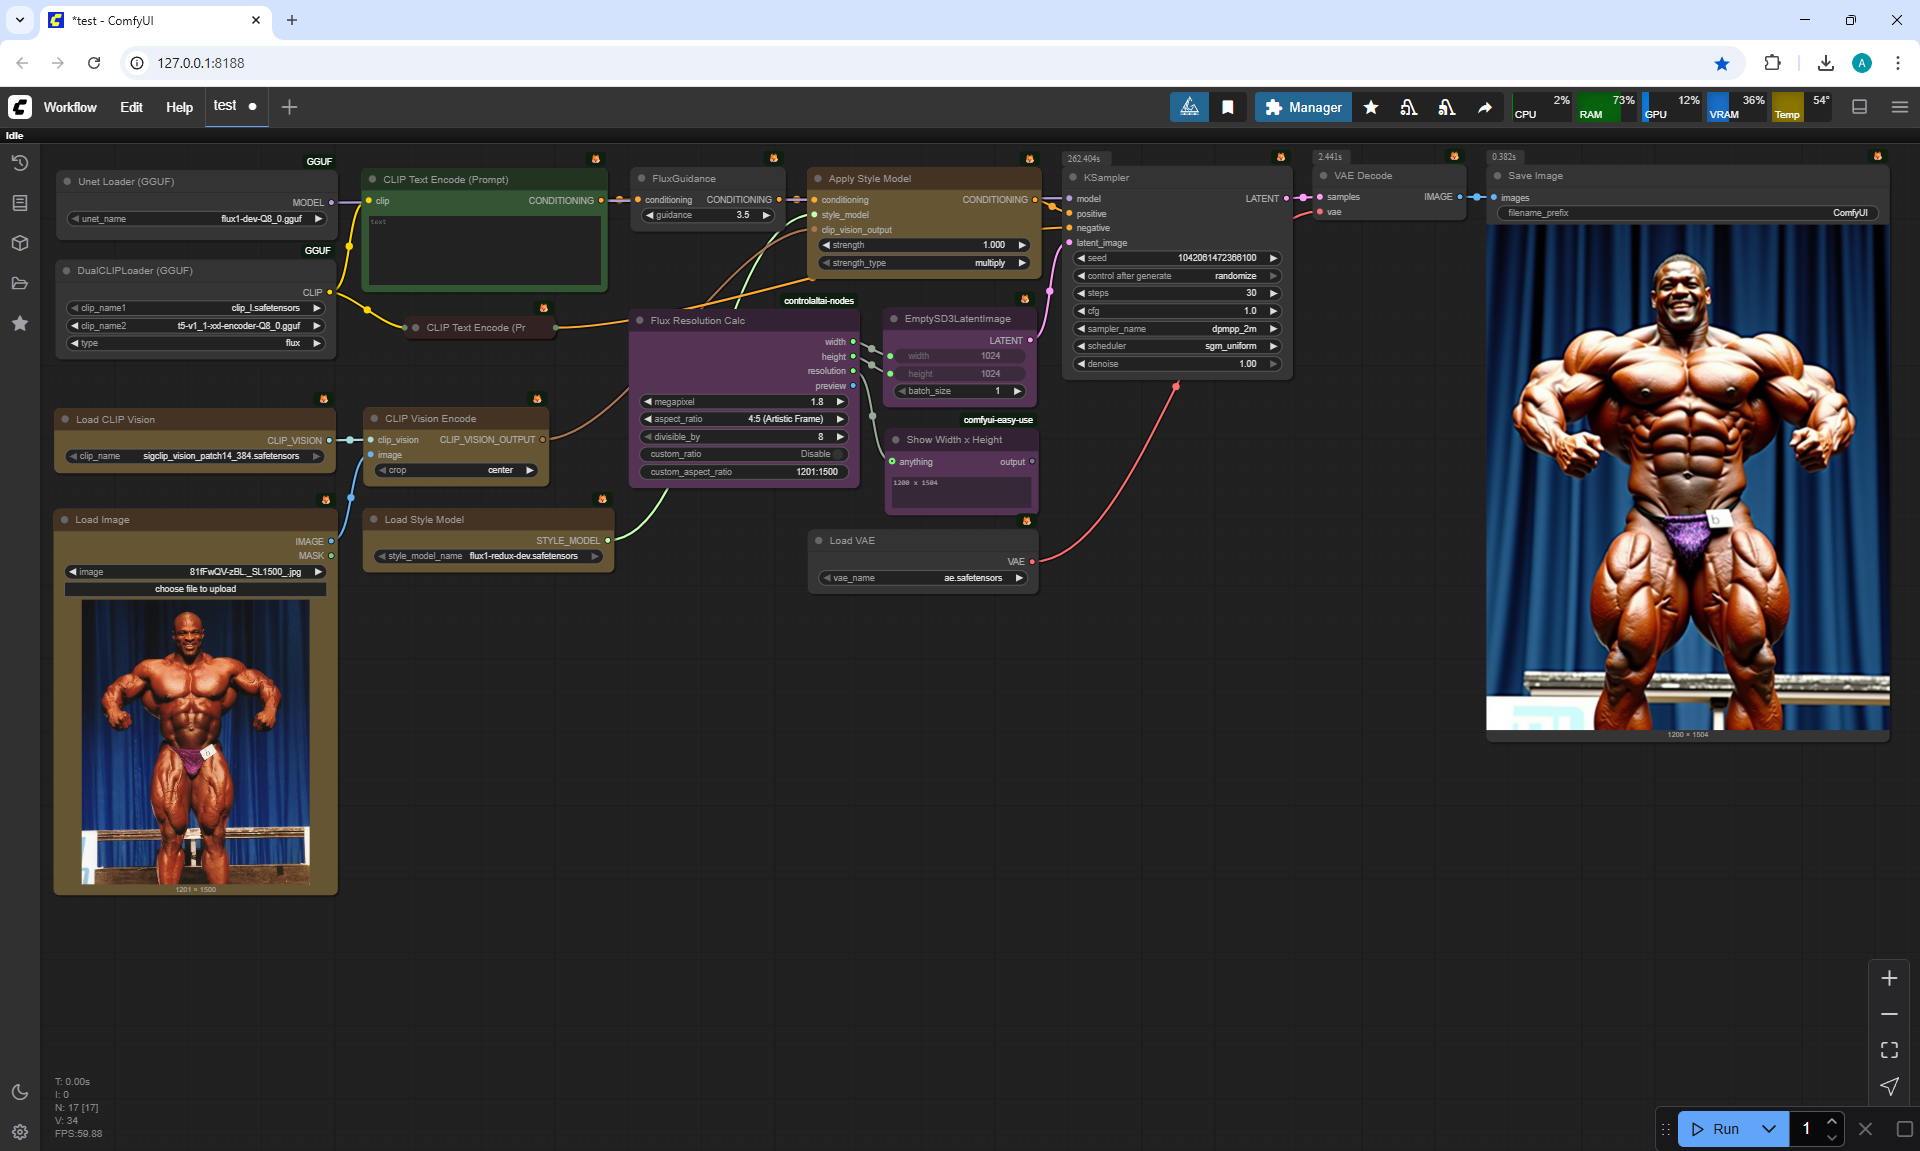1920x1151 pixels.
Task: Open the Workflow menu
Action: pos(70,107)
